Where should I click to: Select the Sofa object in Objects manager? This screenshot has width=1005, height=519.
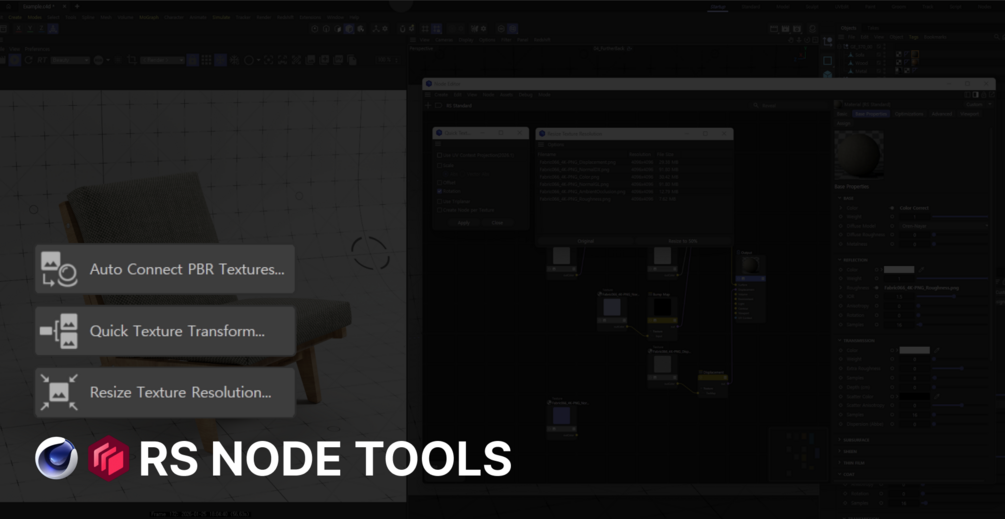(x=860, y=55)
